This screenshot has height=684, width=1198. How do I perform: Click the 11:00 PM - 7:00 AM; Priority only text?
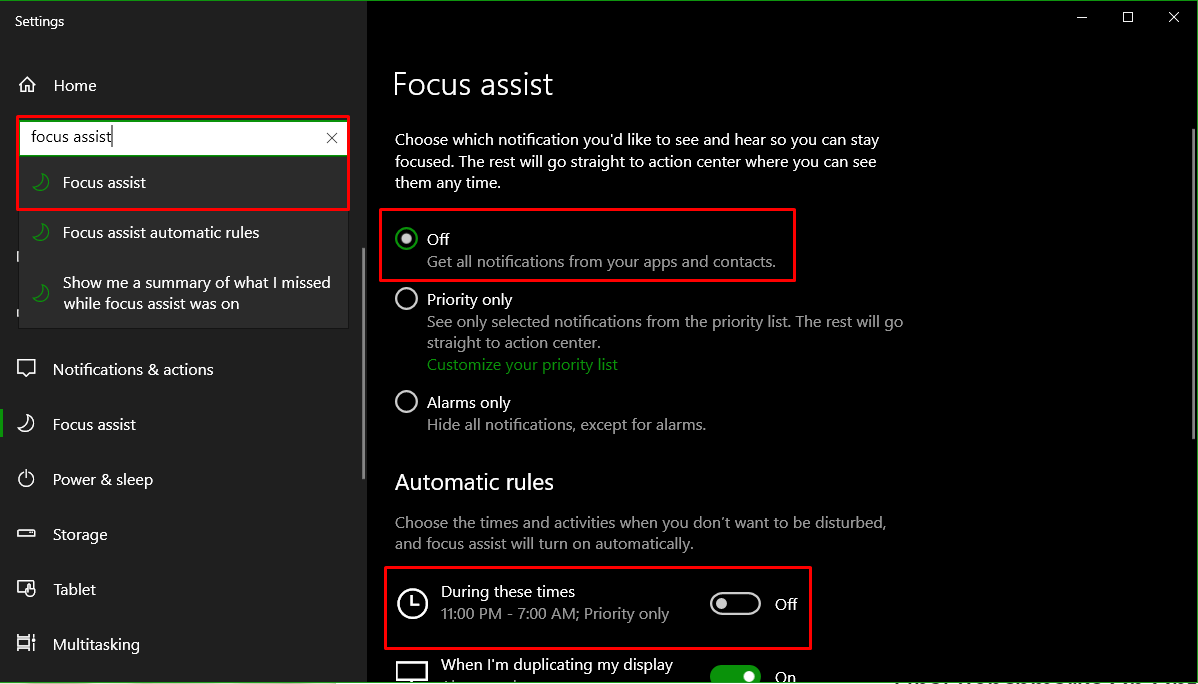[x=555, y=614]
